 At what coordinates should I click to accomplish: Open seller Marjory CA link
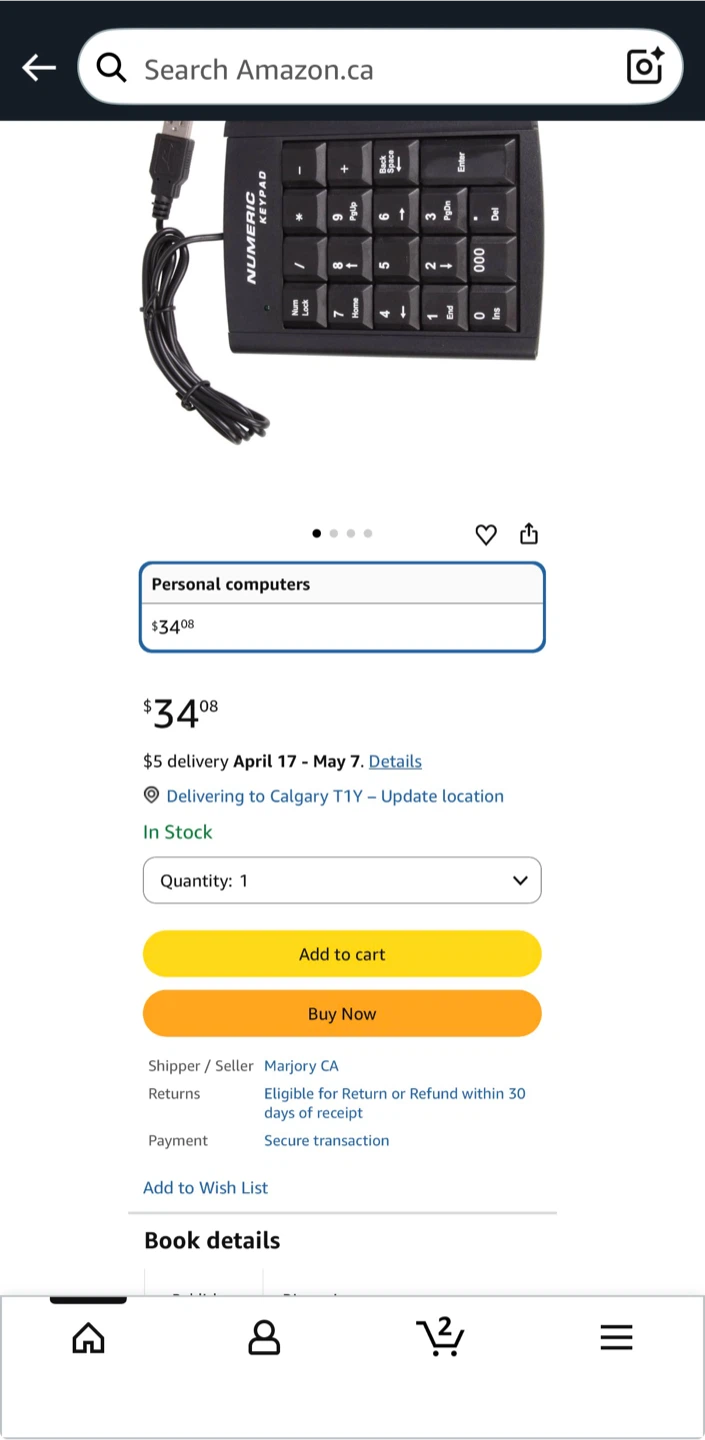[x=301, y=1066]
